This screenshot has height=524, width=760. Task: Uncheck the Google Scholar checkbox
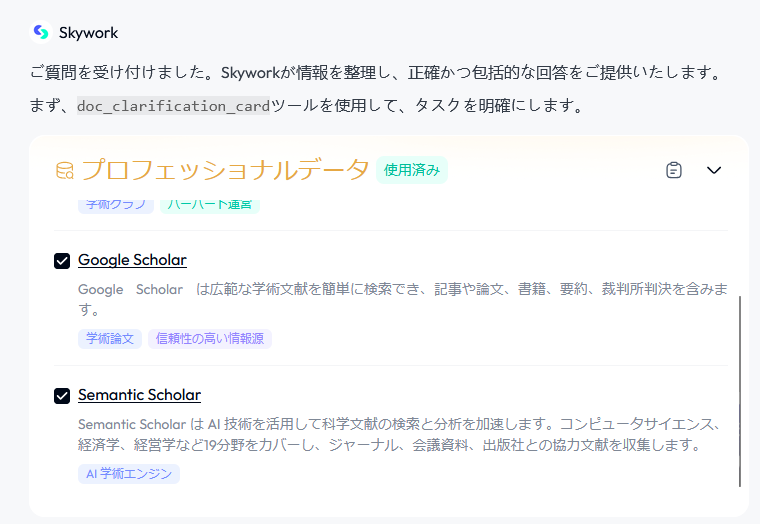click(62, 261)
